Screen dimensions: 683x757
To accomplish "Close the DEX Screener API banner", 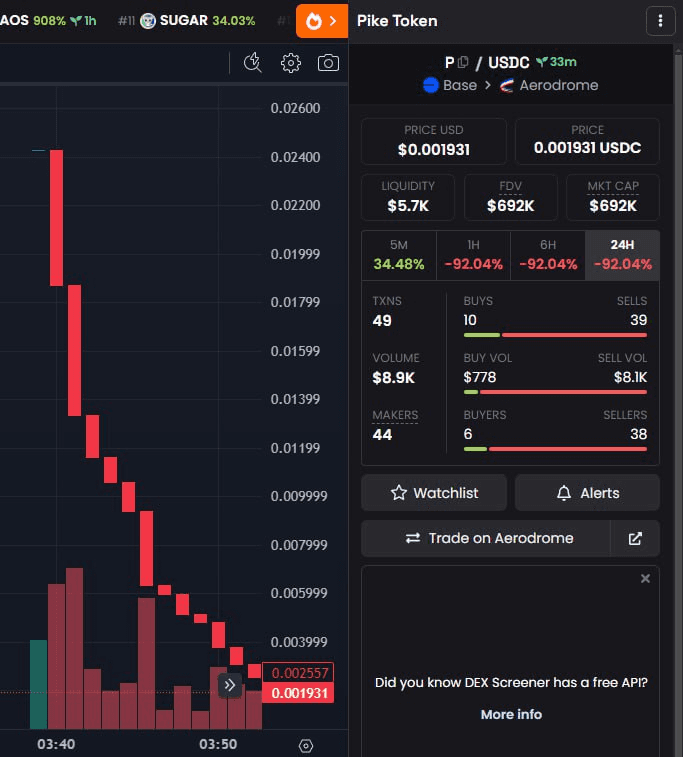I will coord(645,578).
